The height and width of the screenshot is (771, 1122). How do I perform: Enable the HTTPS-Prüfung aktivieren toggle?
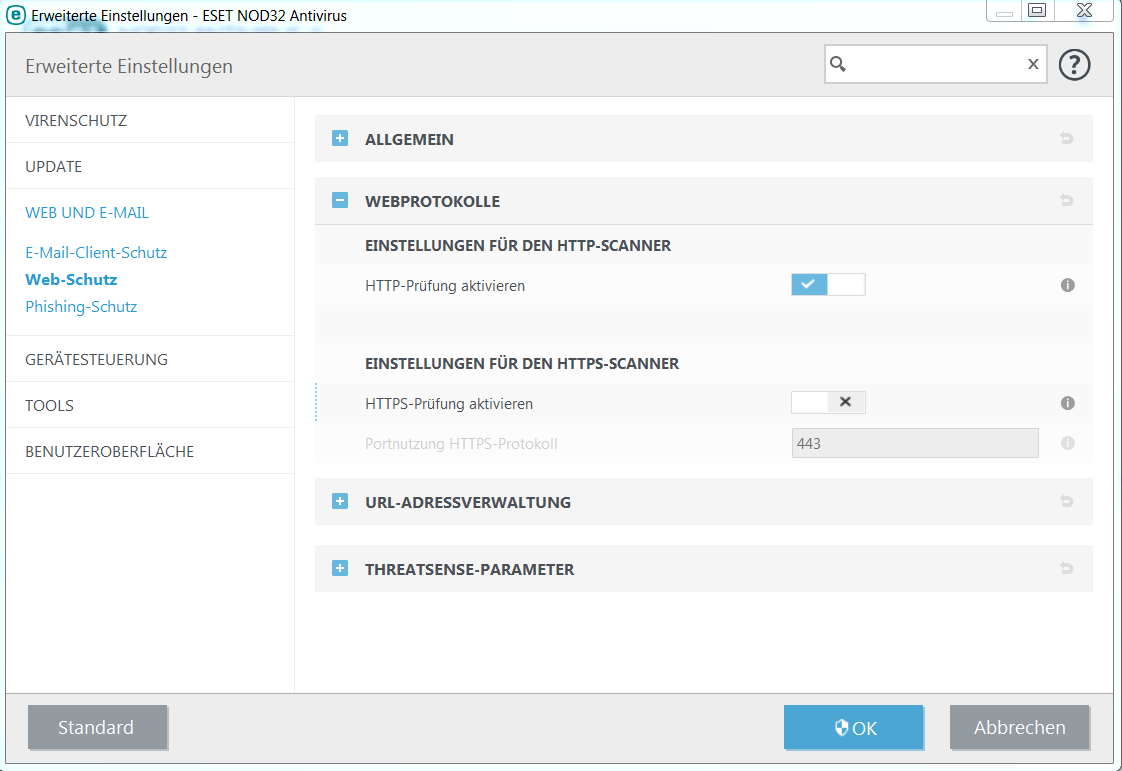[x=828, y=402]
